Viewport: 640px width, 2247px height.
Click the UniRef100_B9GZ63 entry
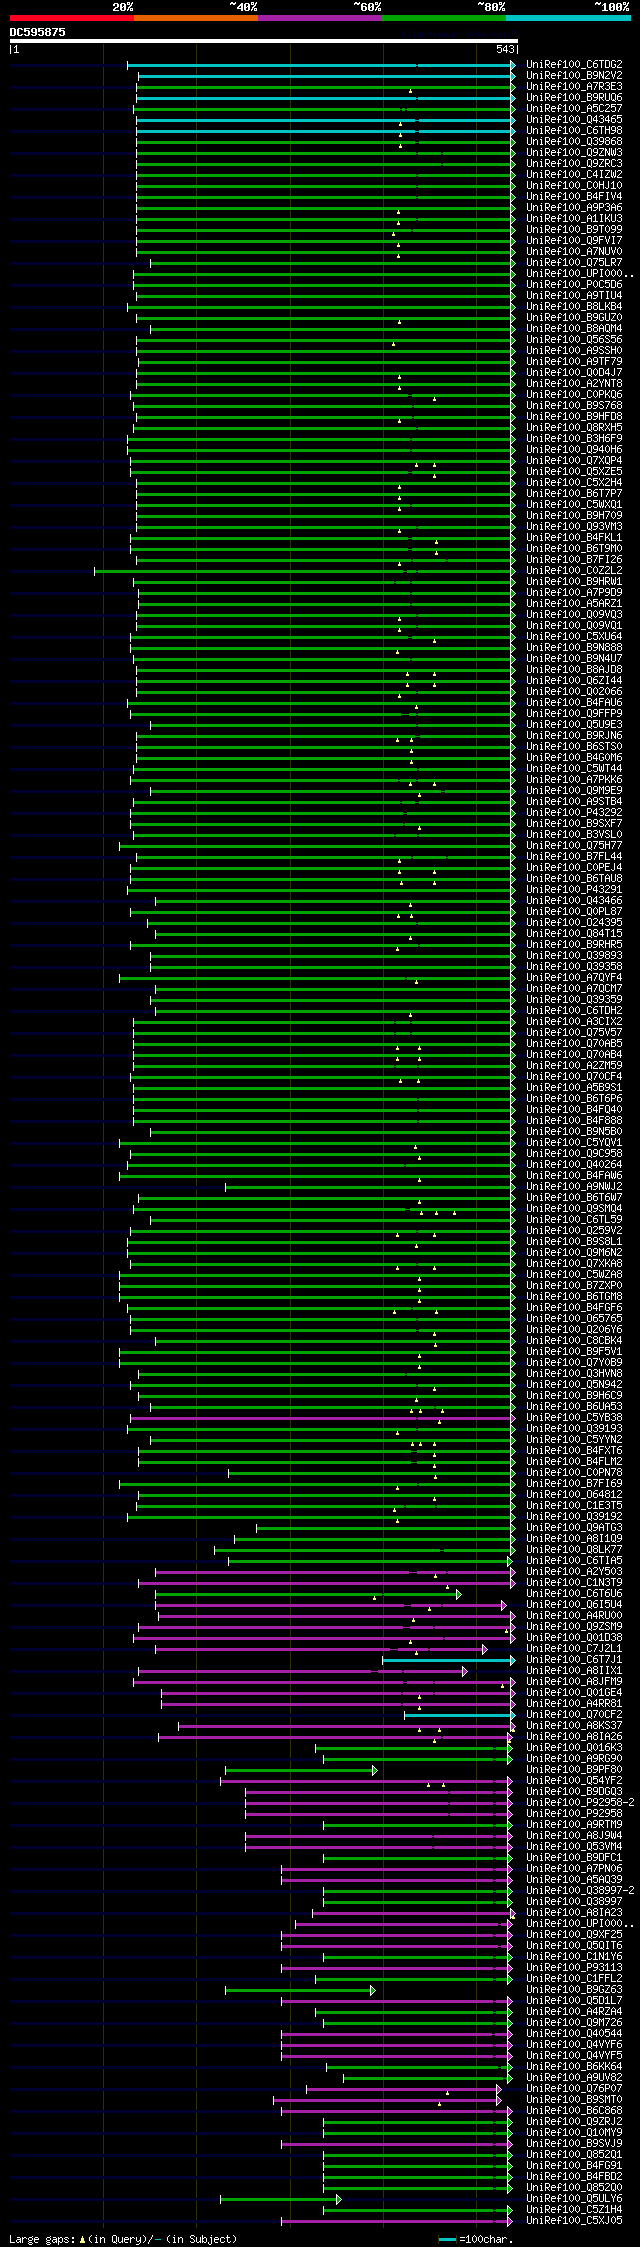click(x=574, y=1990)
